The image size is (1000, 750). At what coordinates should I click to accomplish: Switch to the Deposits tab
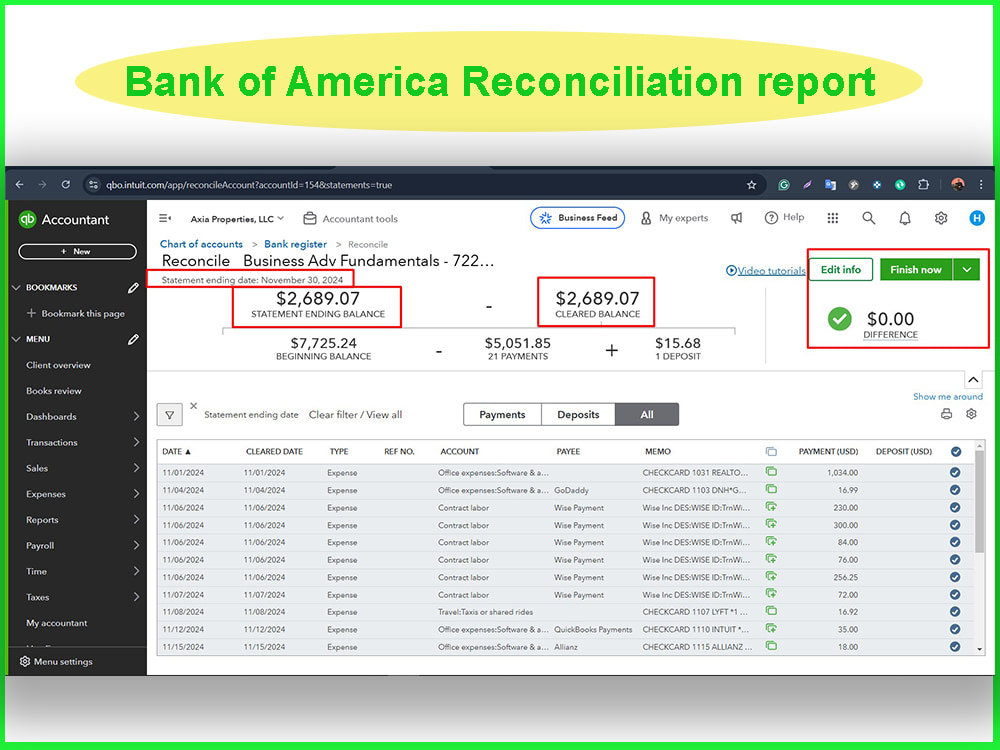(578, 415)
